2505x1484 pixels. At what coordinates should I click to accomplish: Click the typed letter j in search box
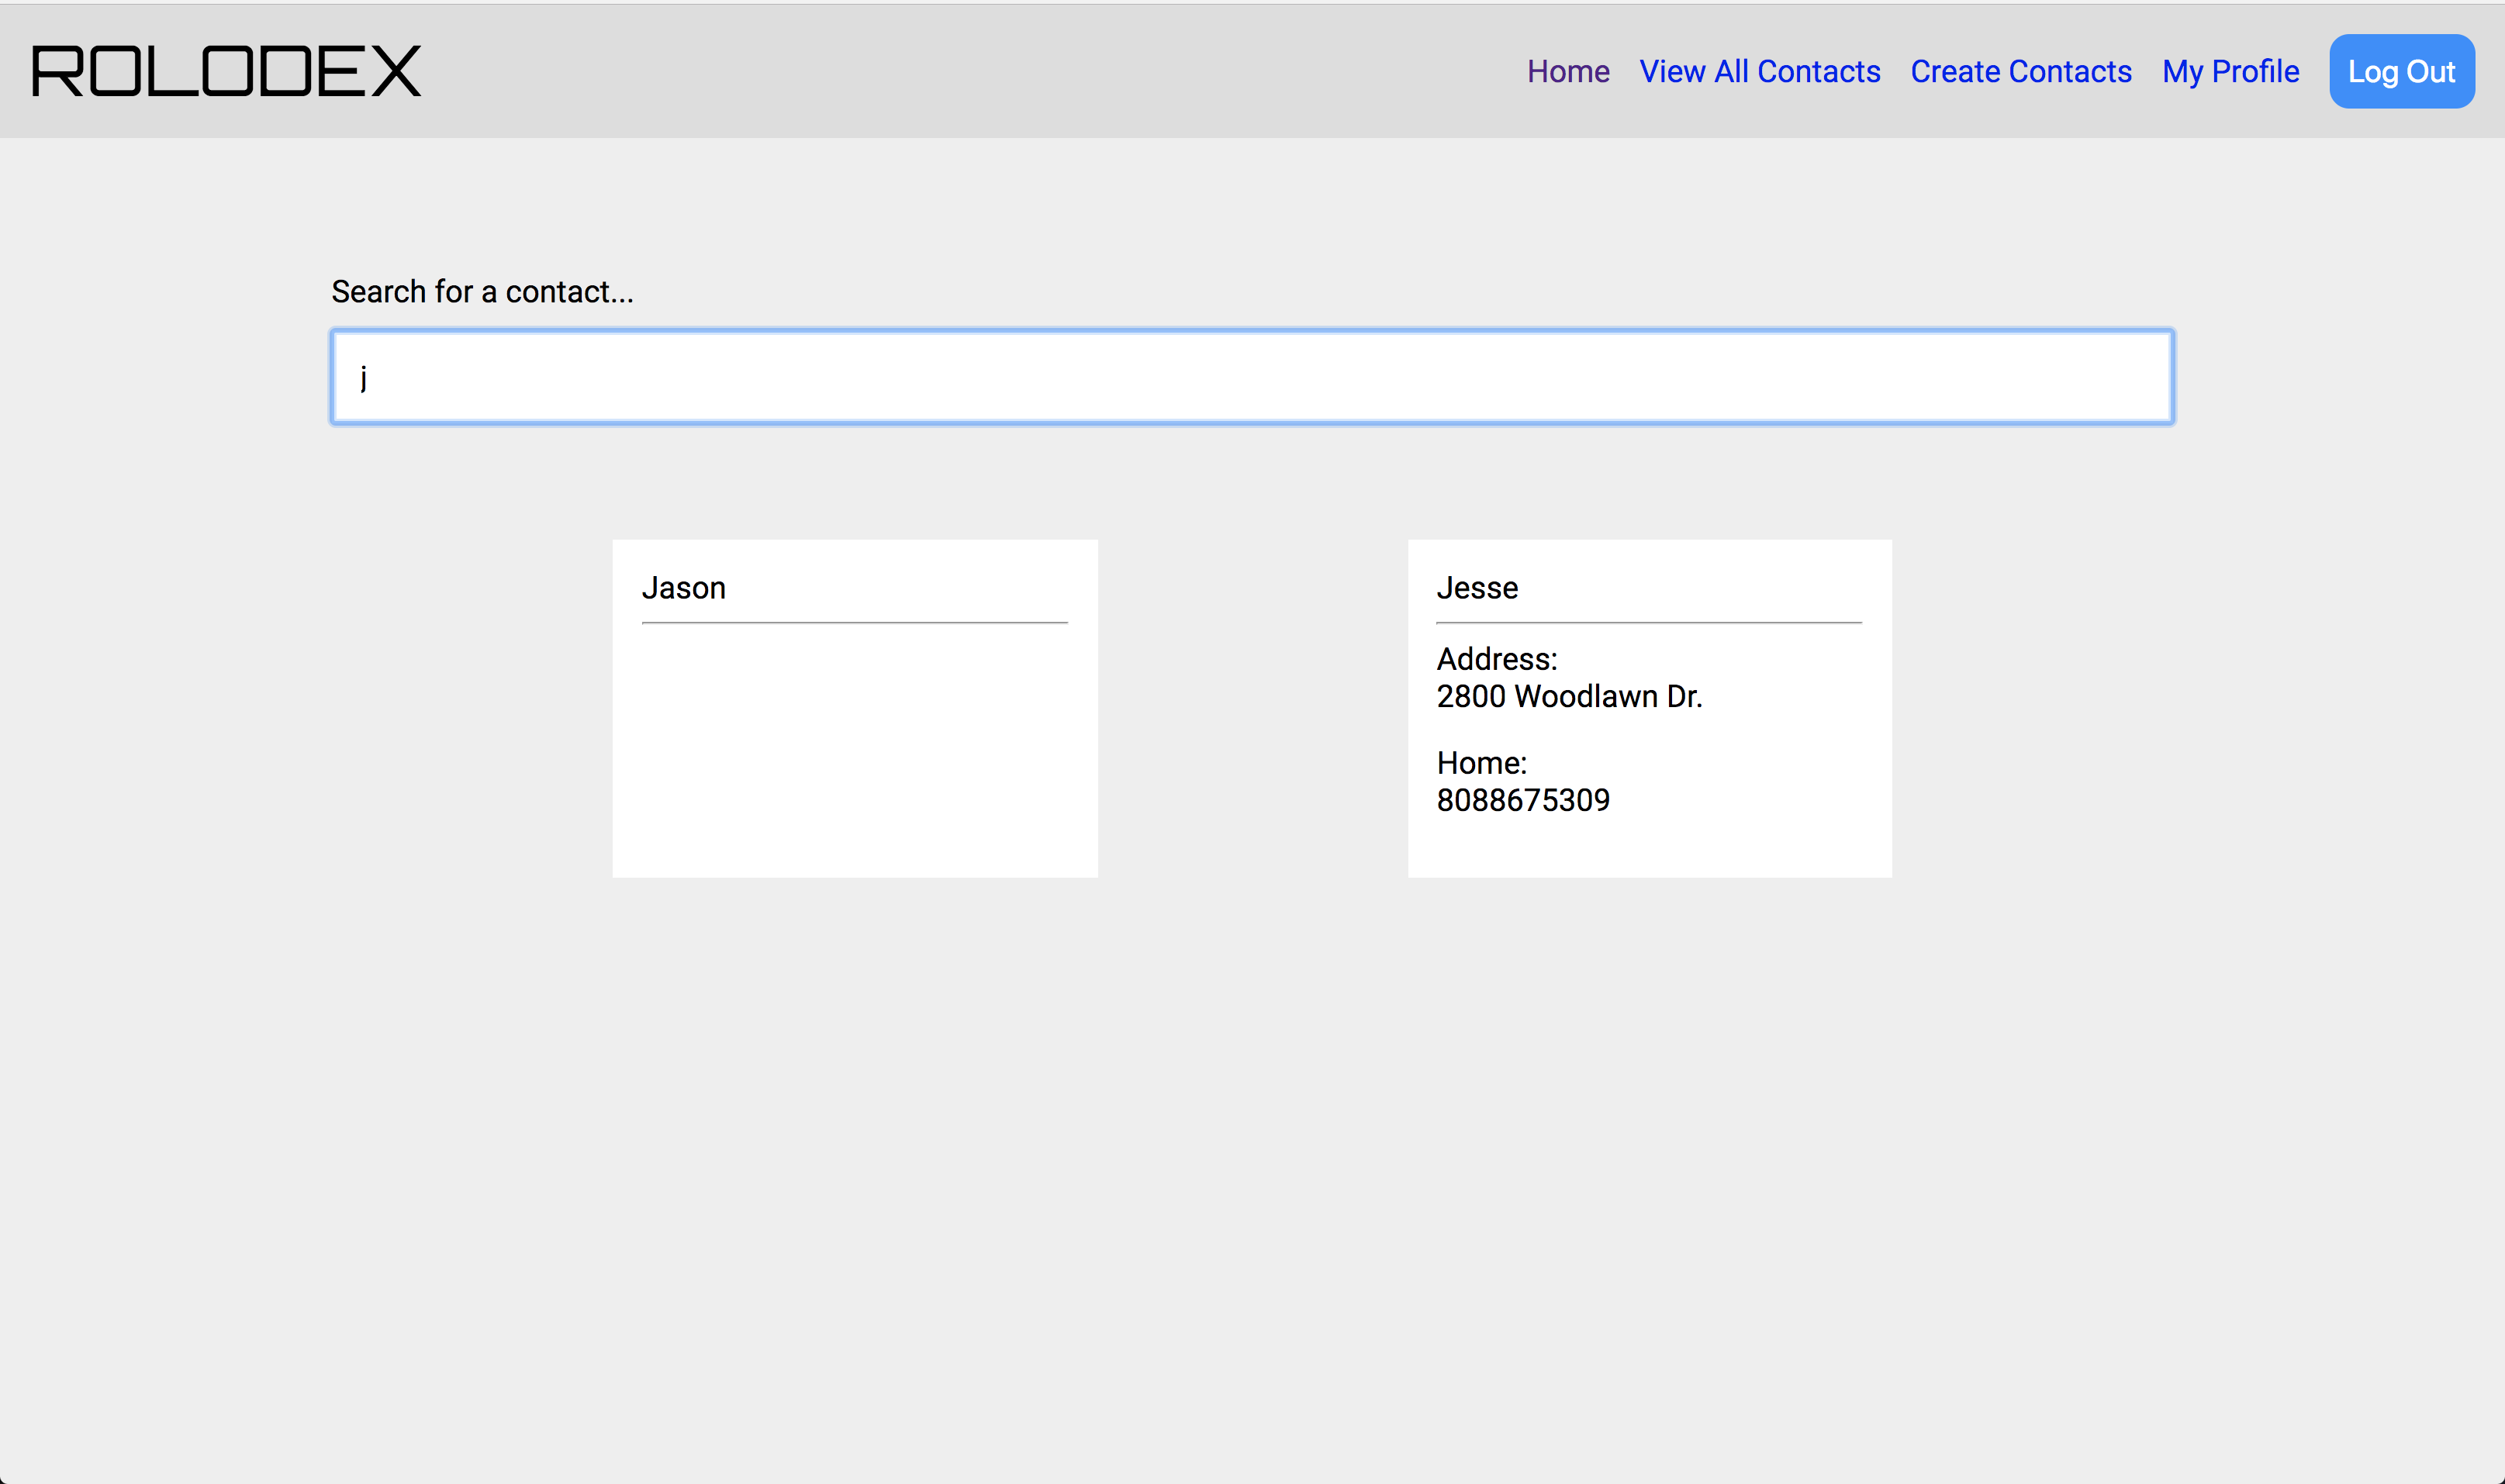point(364,378)
